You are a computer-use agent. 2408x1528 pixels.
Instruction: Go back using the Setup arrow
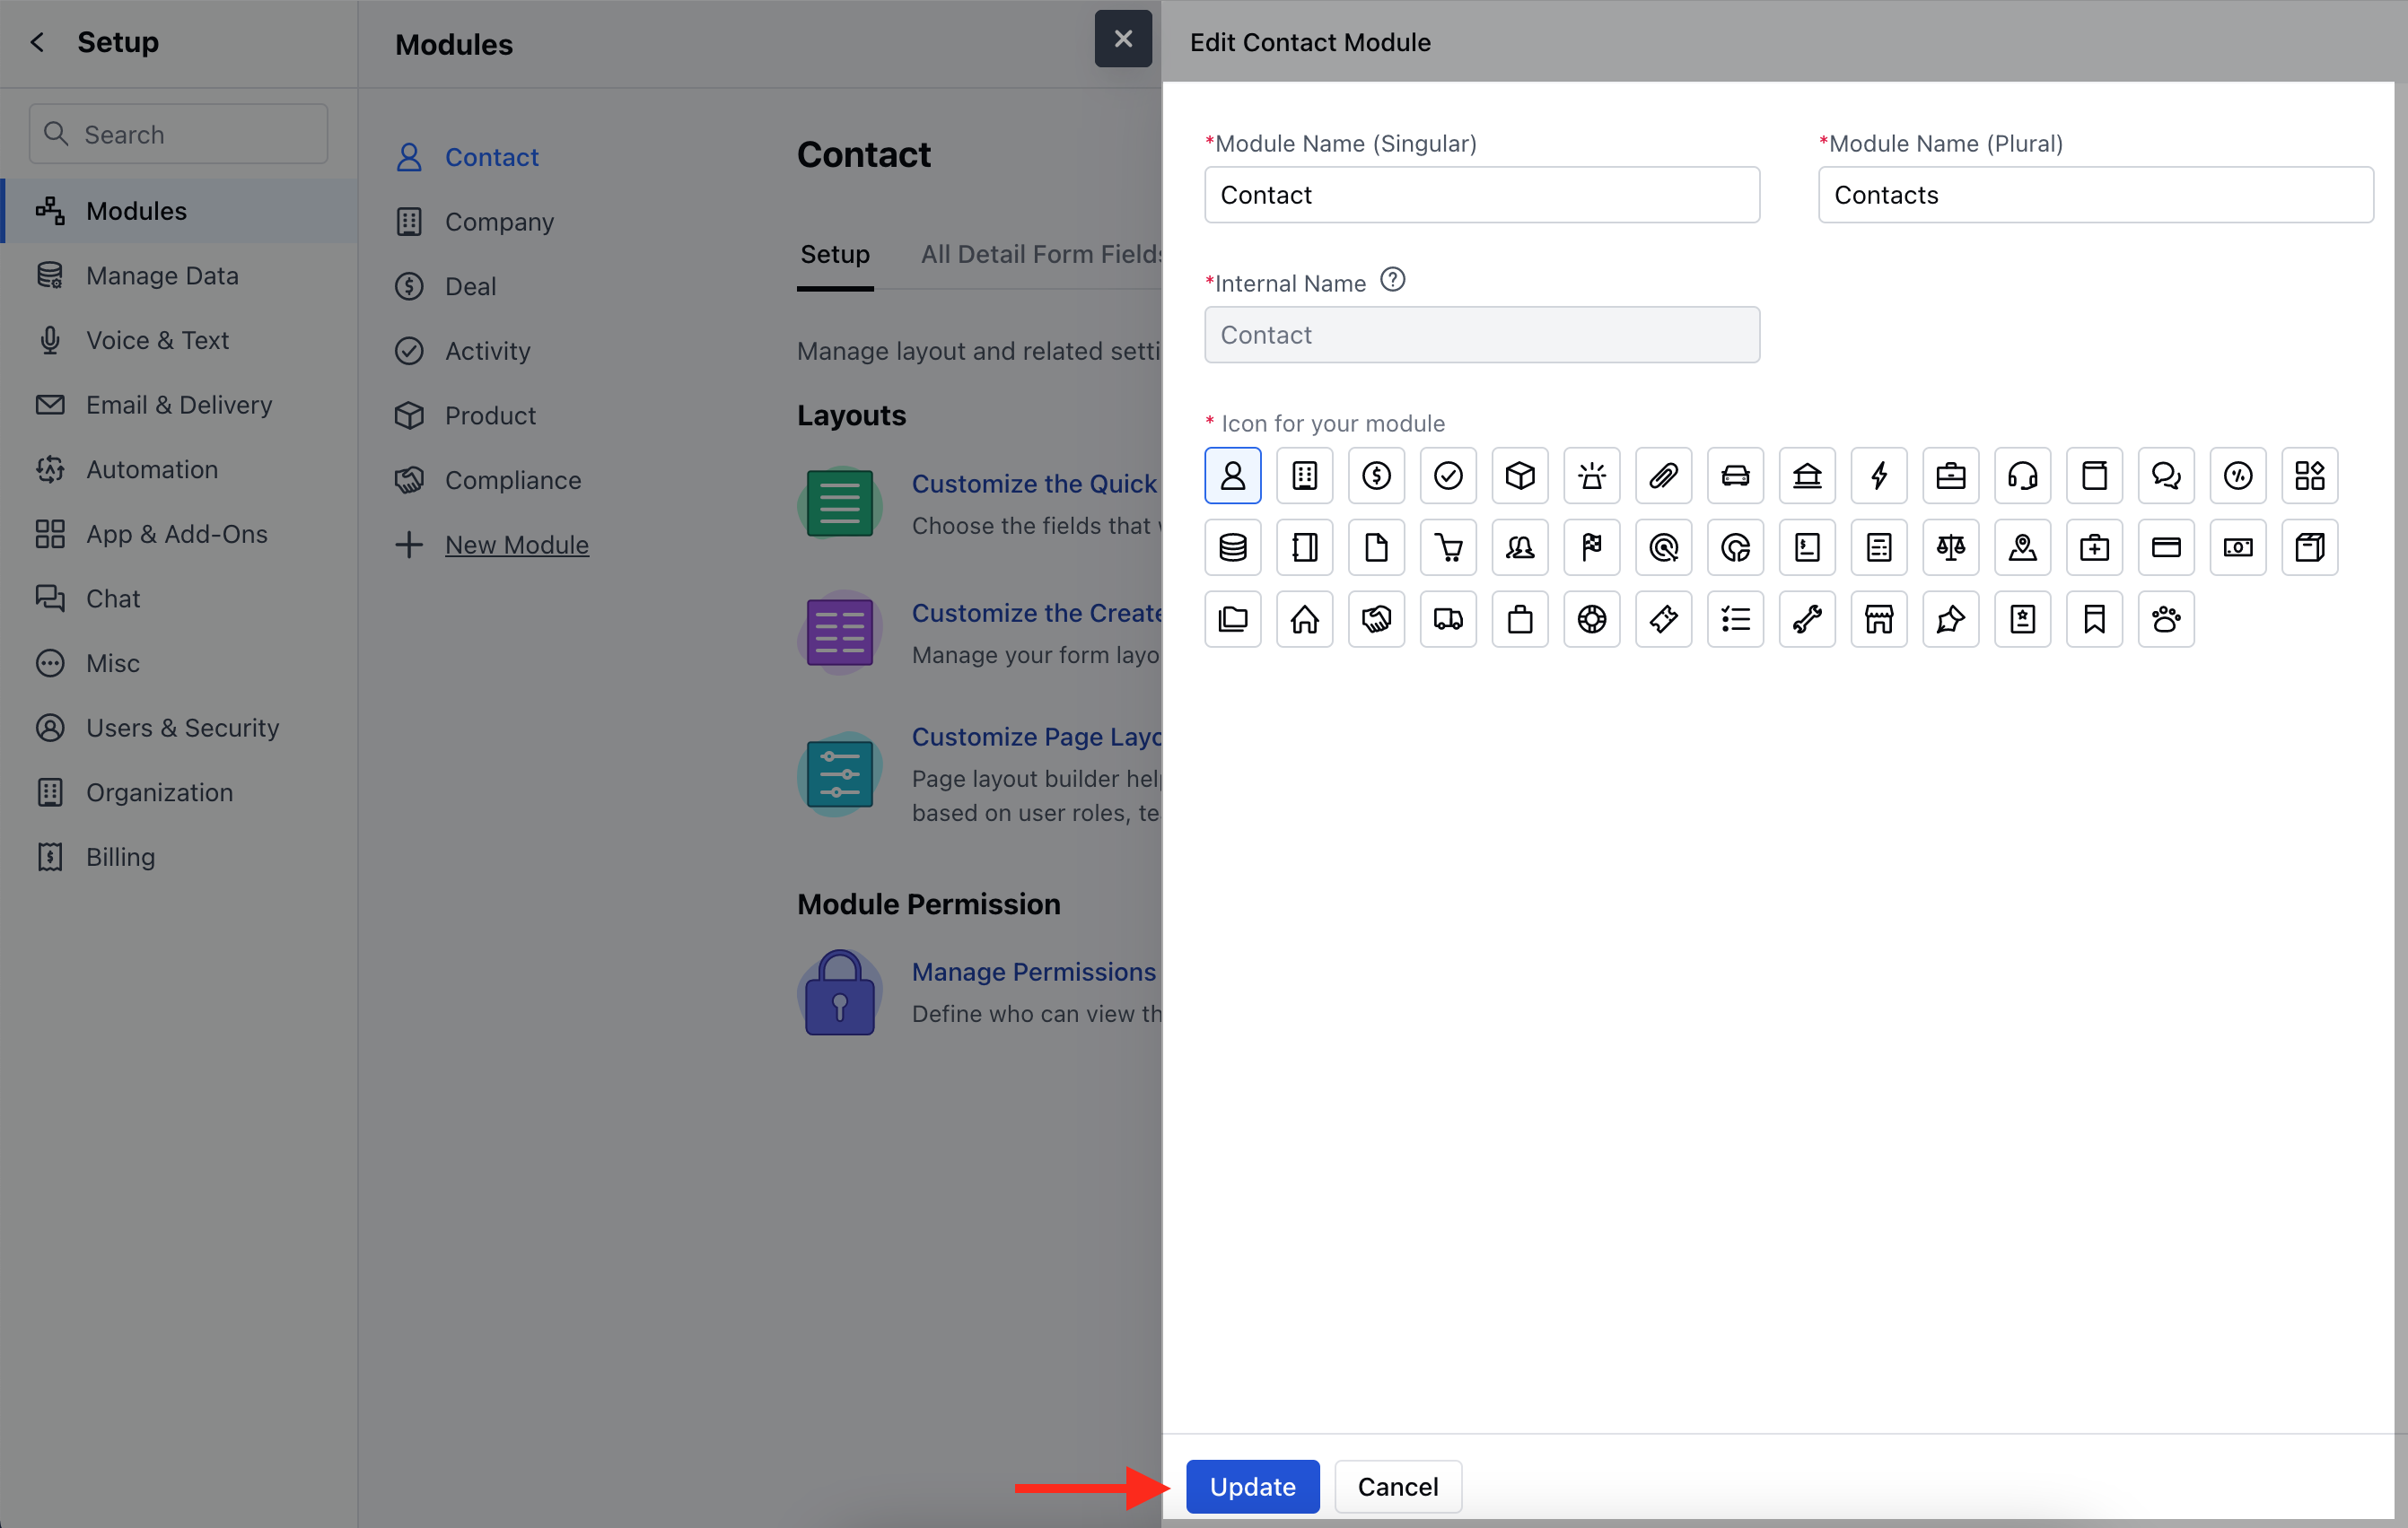pos(38,42)
